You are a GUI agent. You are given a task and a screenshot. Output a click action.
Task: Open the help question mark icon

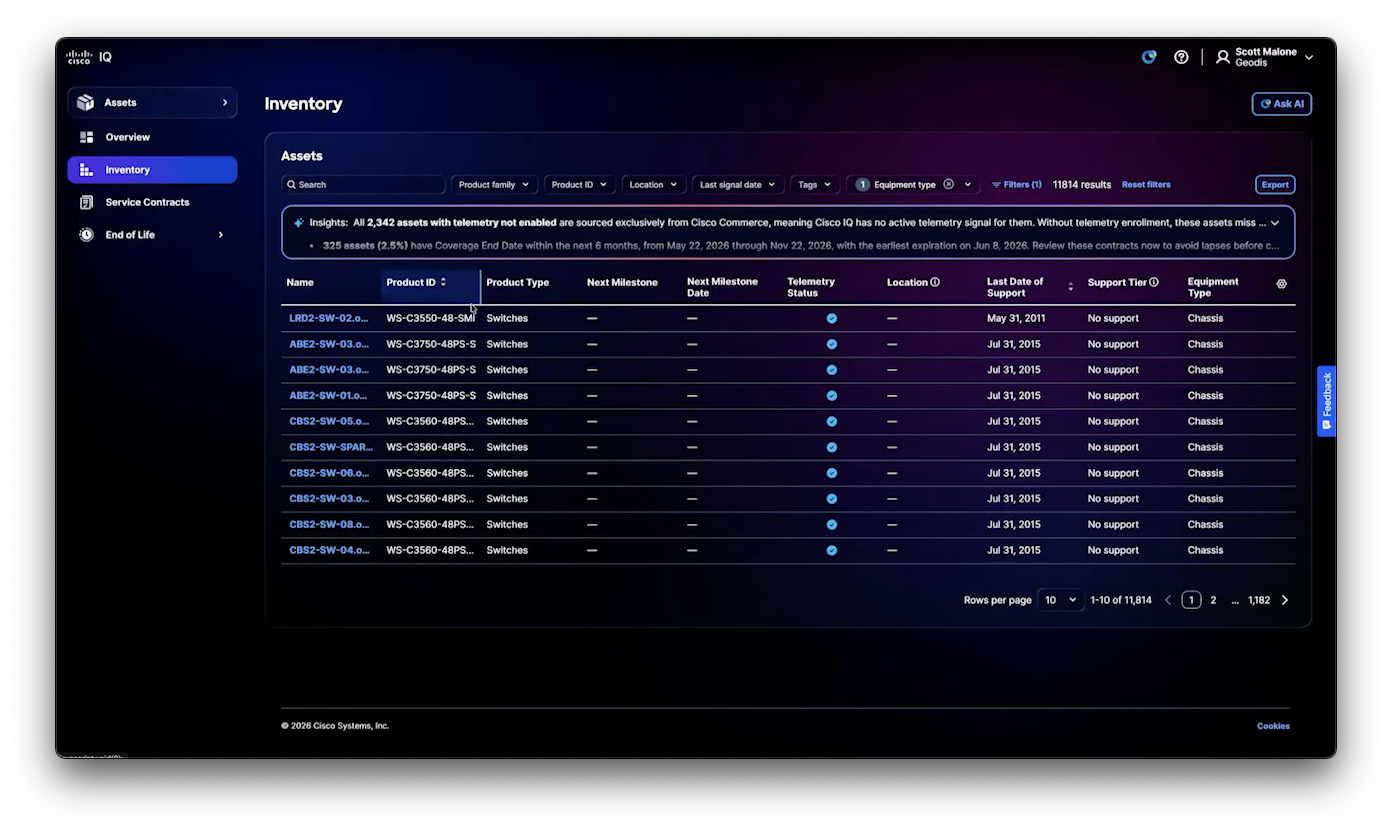click(x=1181, y=57)
